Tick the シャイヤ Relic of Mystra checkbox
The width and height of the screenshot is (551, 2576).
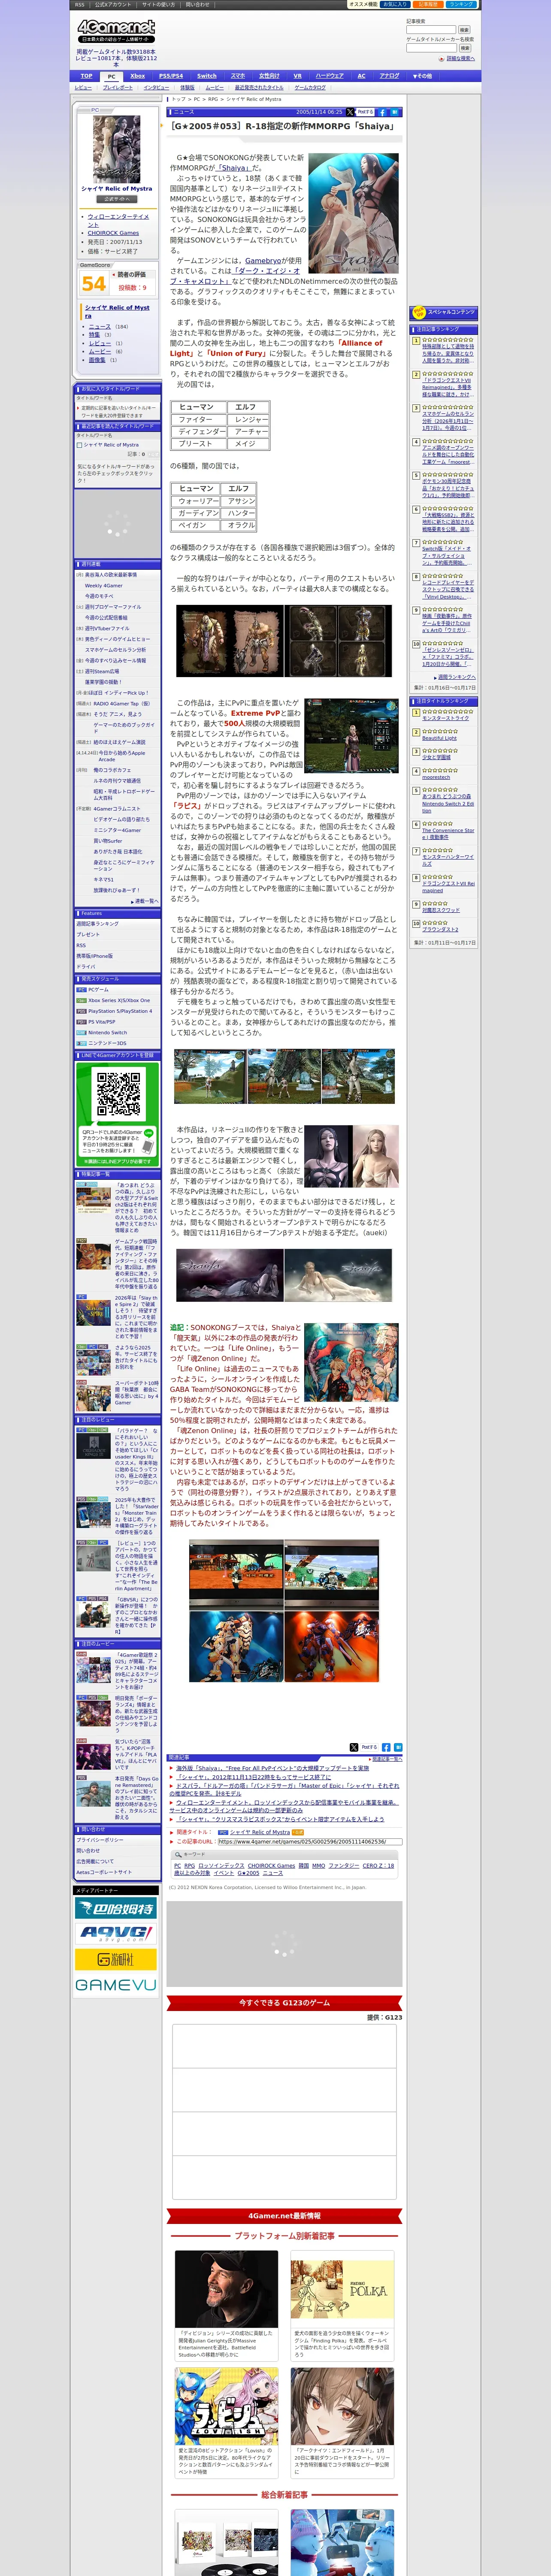pyautogui.click(x=79, y=445)
